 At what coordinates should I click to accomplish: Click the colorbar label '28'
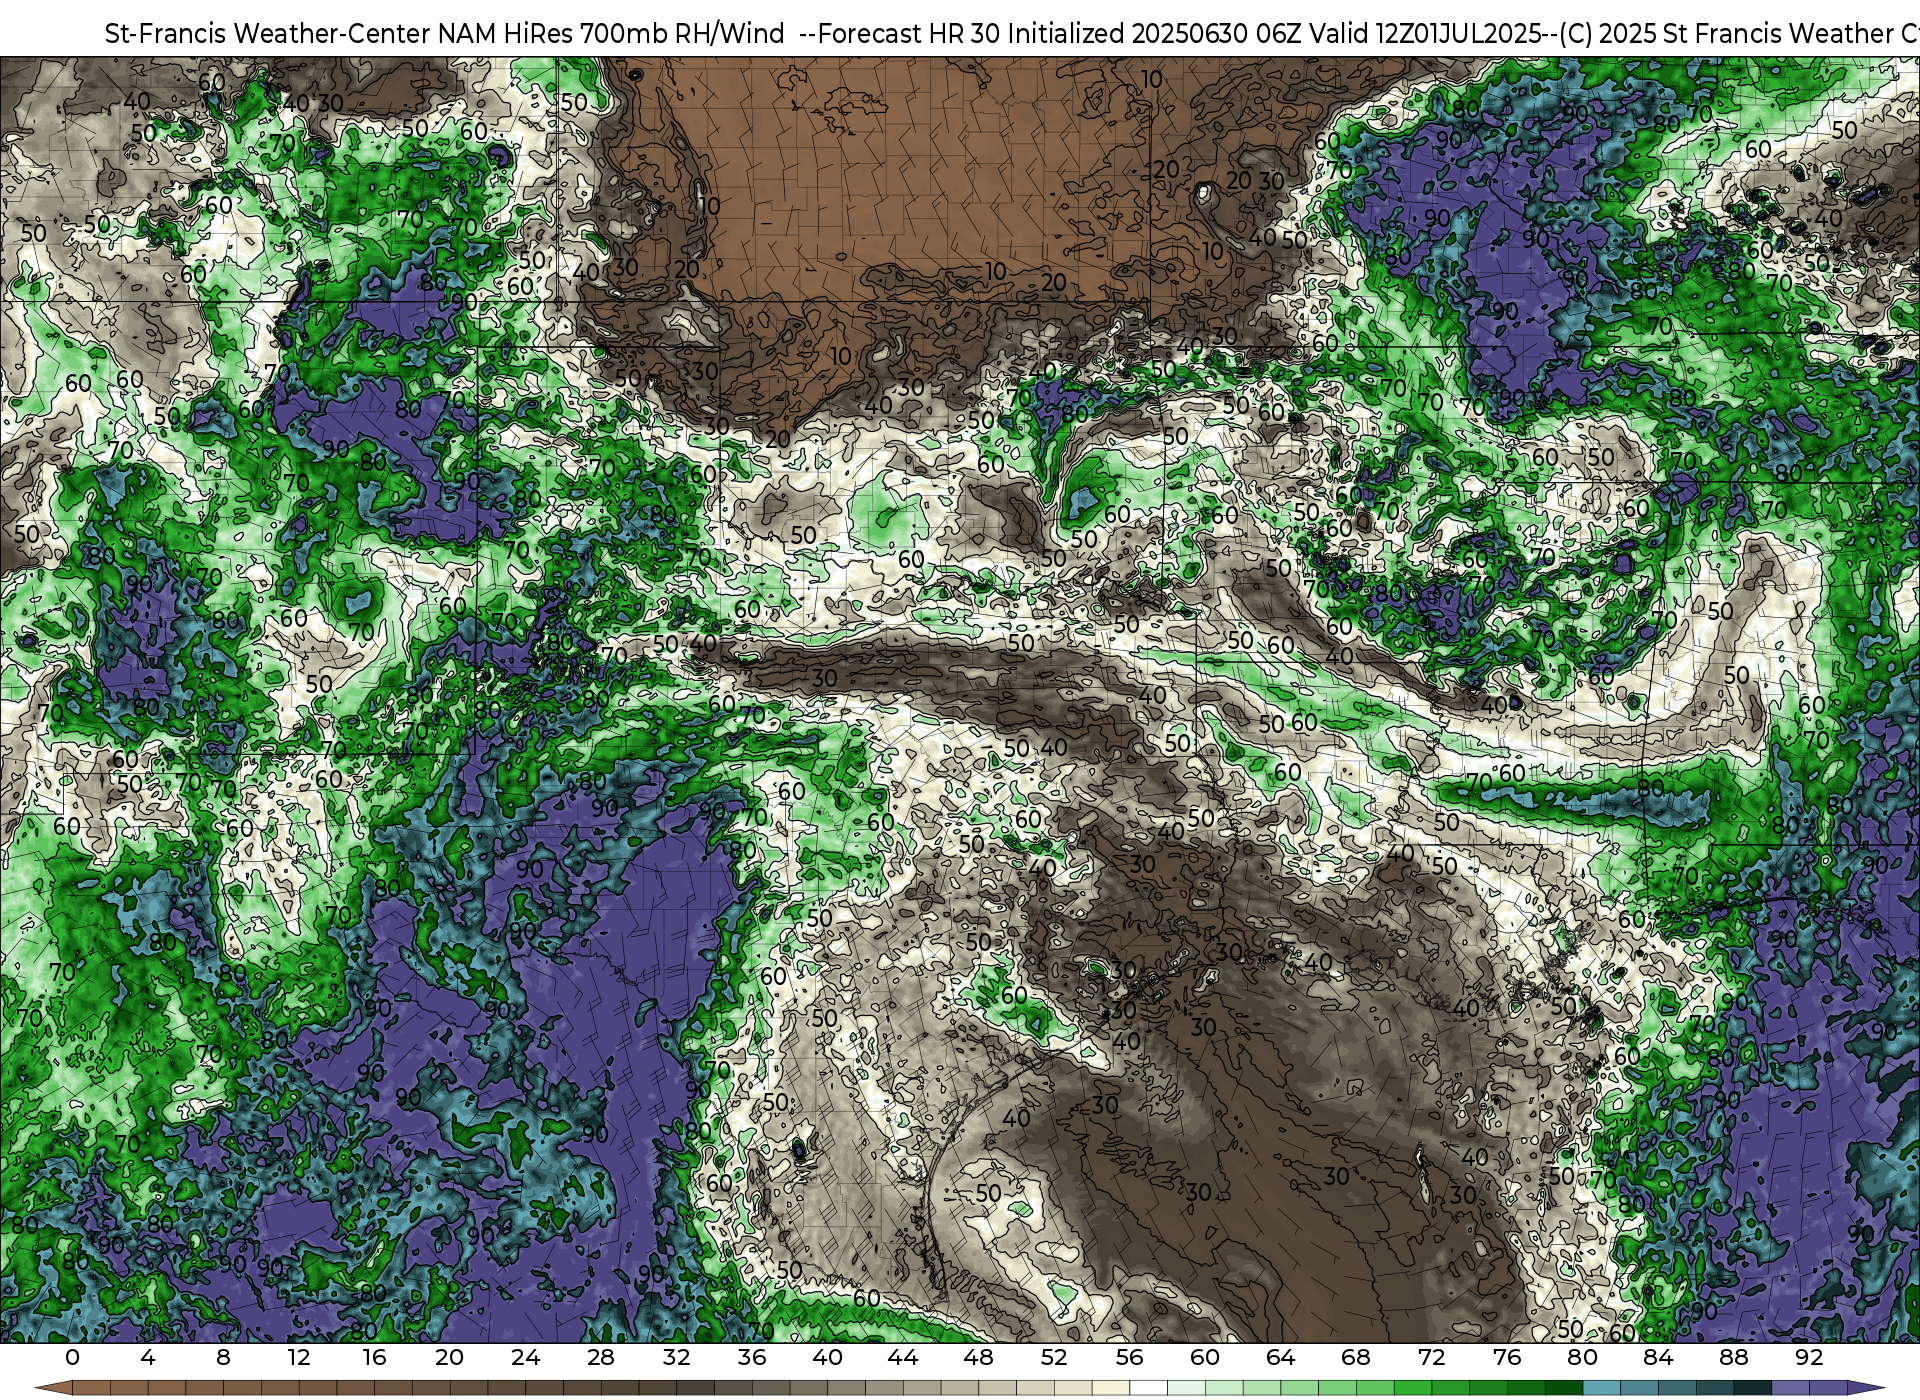601,1357
